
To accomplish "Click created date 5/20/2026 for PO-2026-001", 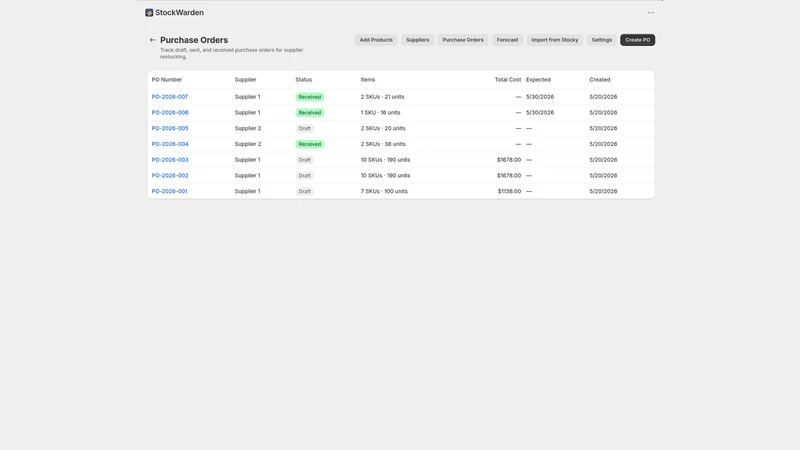I will click(x=603, y=191).
